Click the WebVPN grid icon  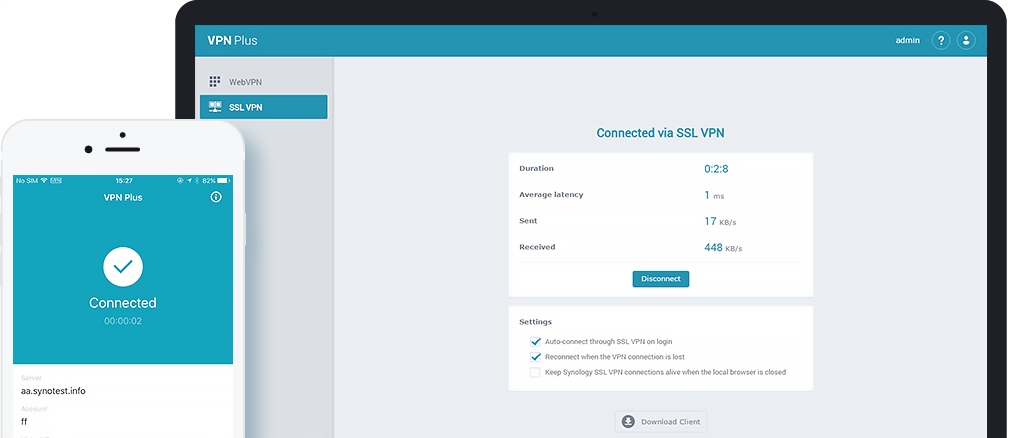[215, 82]
